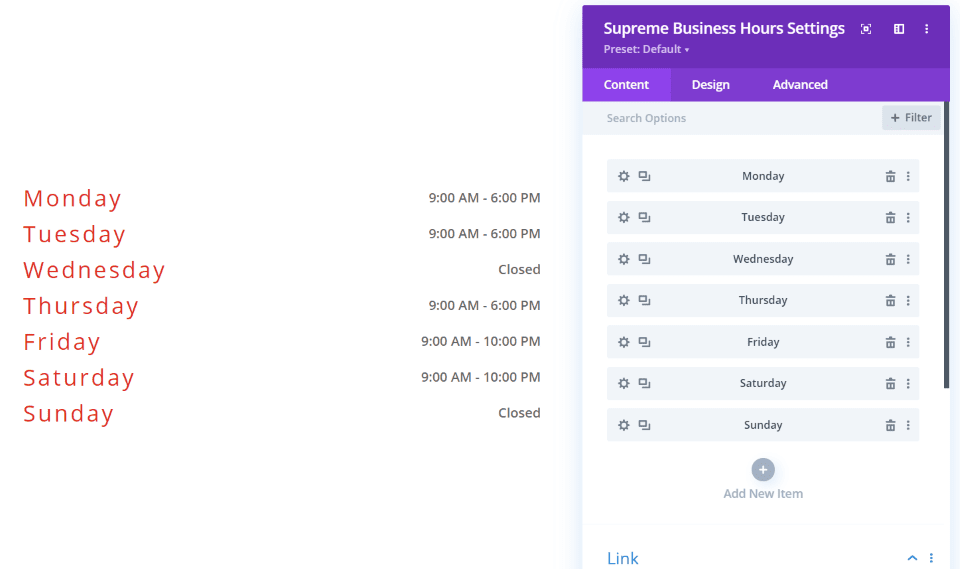
Task: Select the Saturday item row
Action: (x=763, y=384)
